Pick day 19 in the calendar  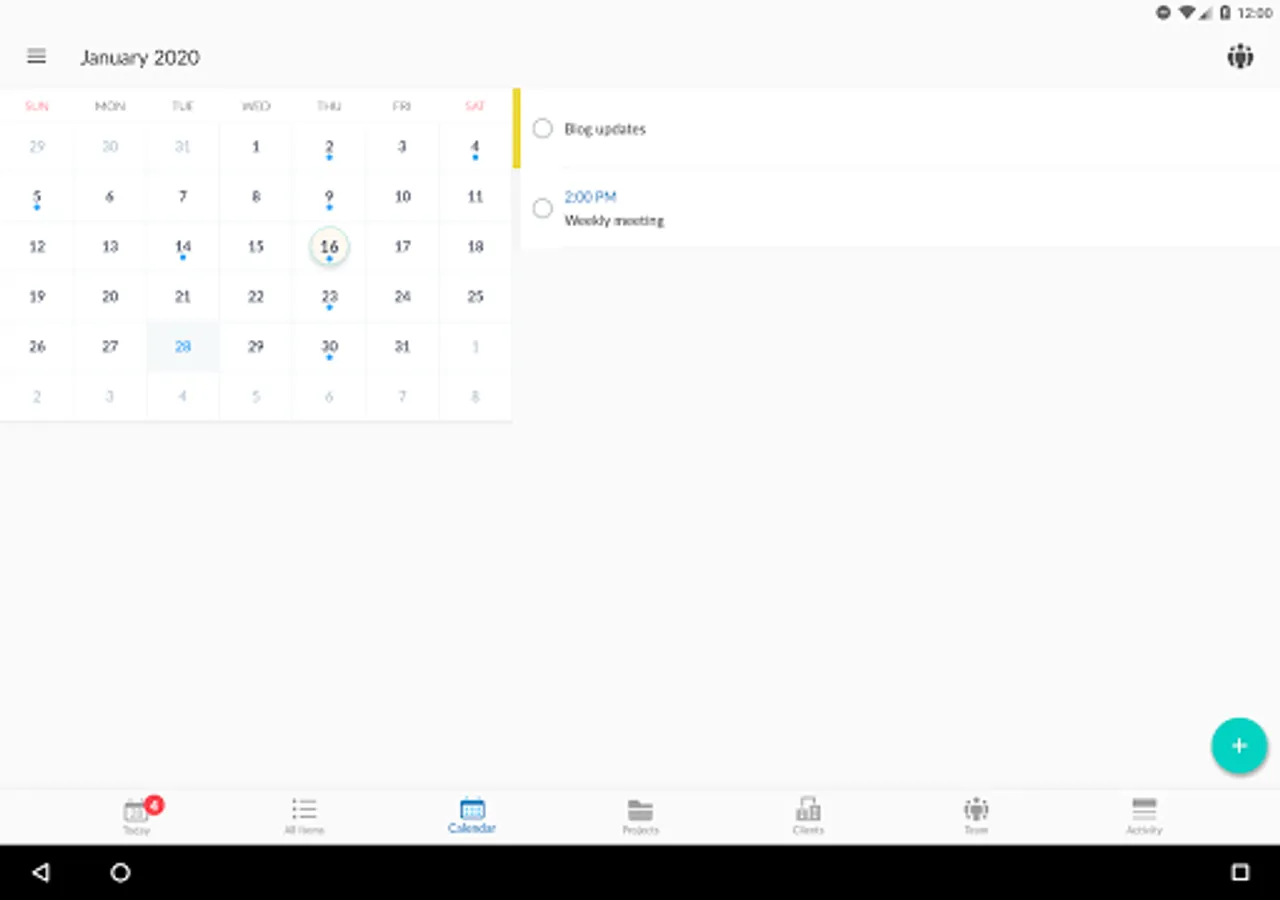point(37,297)
